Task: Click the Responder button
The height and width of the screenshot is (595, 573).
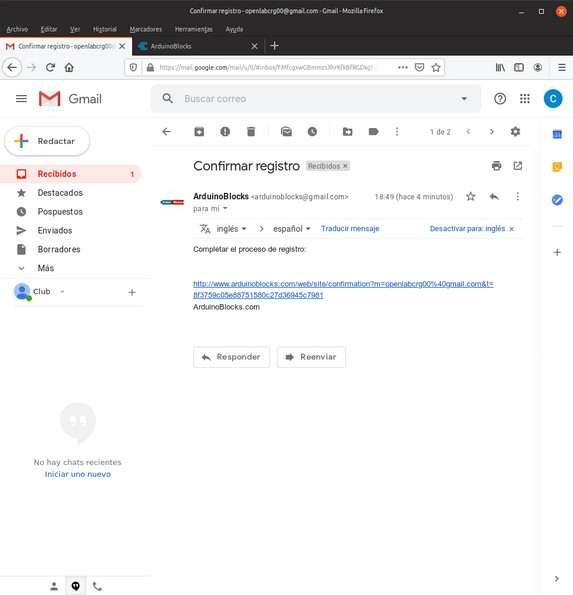Action: coord(231,357)
